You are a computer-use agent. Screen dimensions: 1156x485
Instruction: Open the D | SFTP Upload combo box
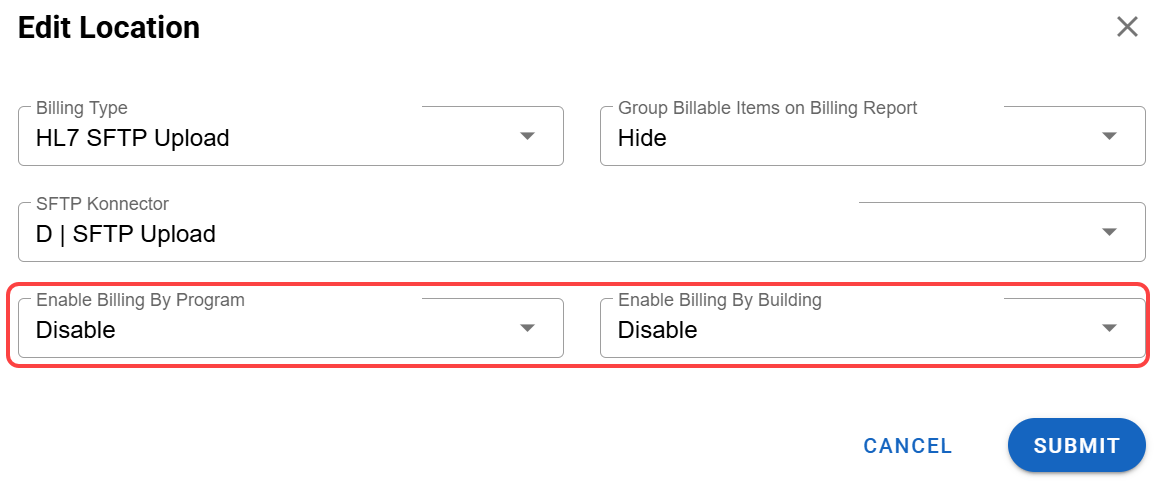(x=126, y=234)
